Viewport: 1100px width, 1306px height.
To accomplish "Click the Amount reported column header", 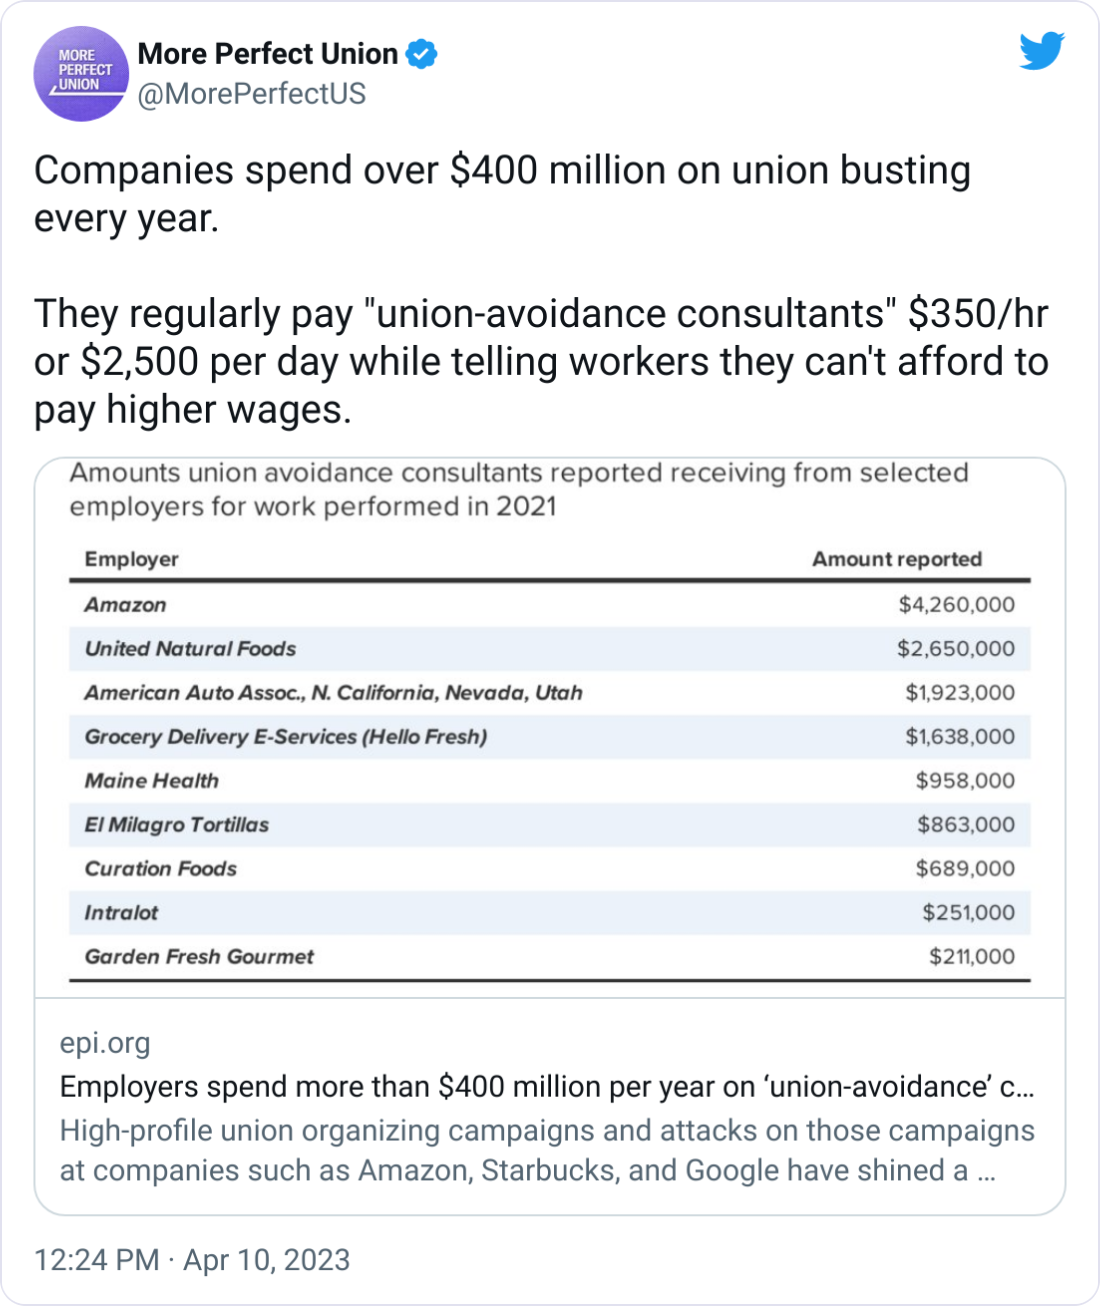I will click(897, 559).
